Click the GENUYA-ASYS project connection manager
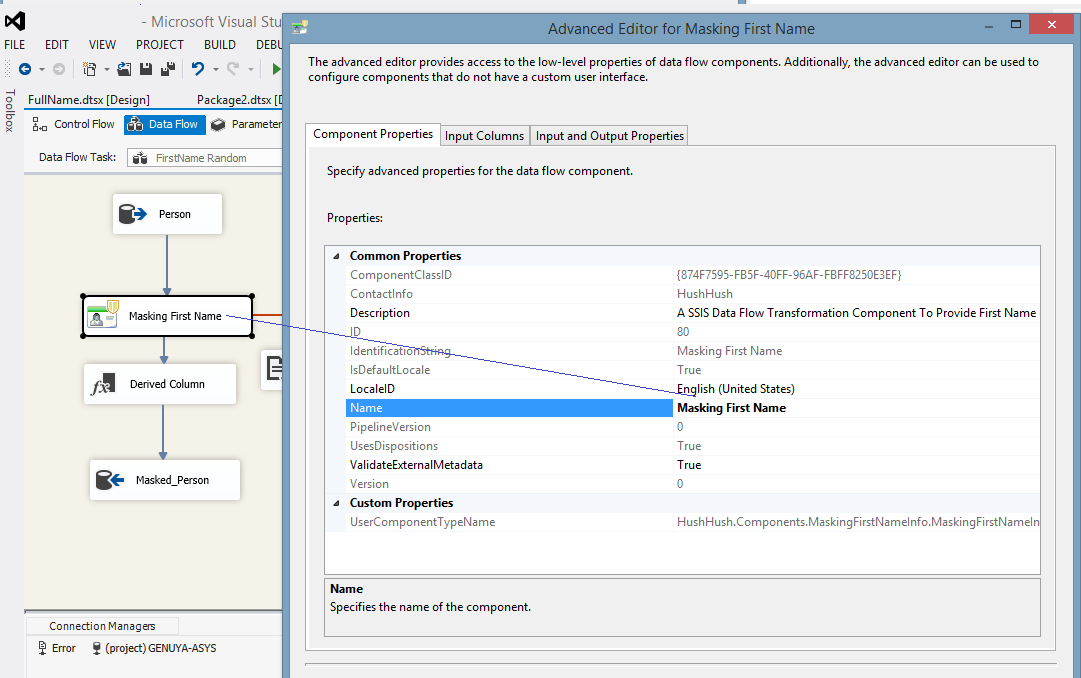 [154, 648]
